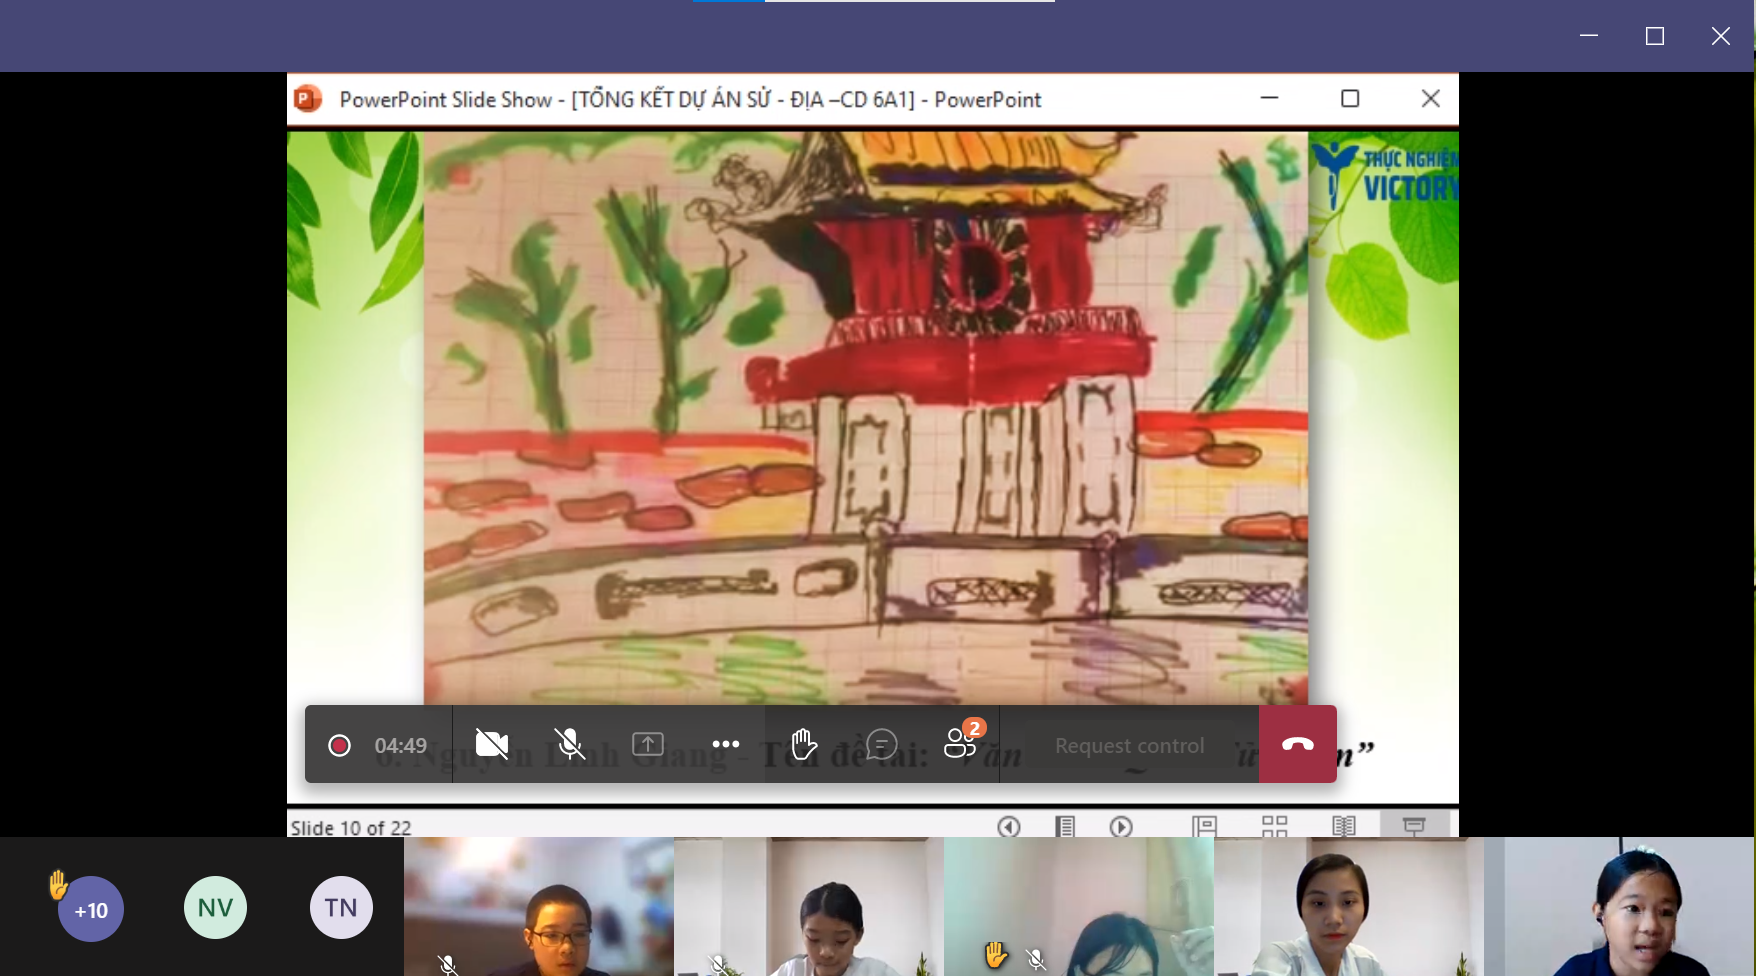Expand the +10 additional participants
Screen dimensions: 1756x976
tap(91, 909)
